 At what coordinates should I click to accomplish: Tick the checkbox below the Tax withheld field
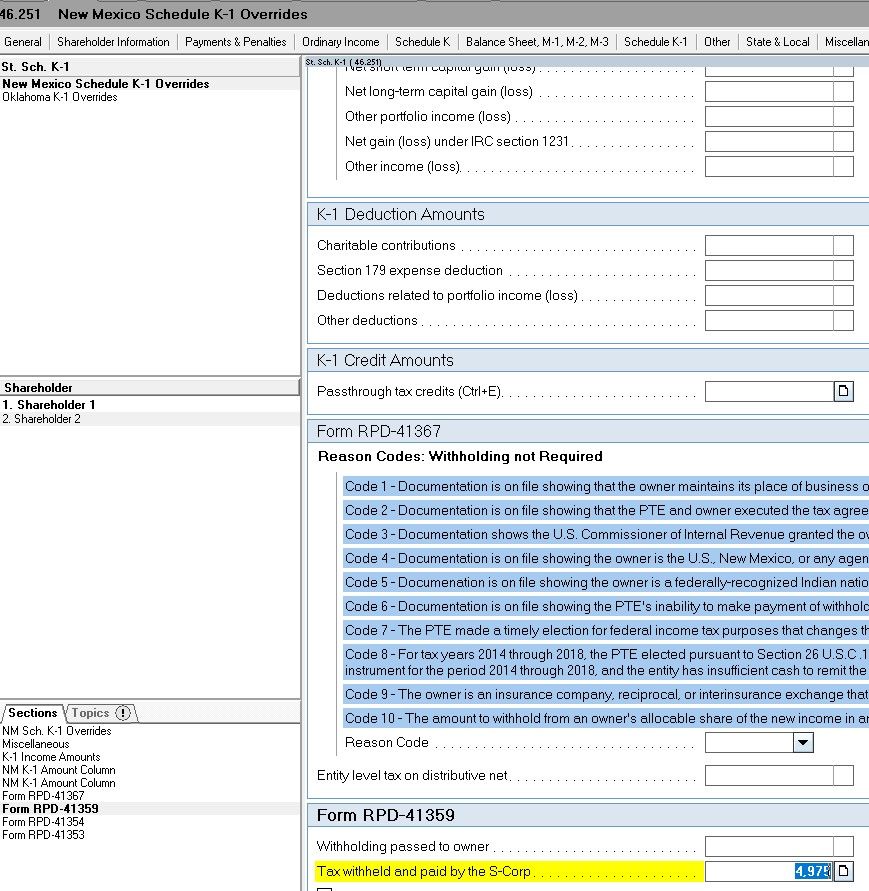click(322, 887)
